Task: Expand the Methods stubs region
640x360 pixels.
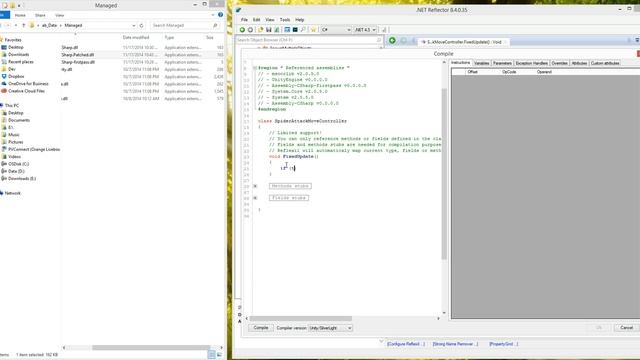Action: point(255,186)
